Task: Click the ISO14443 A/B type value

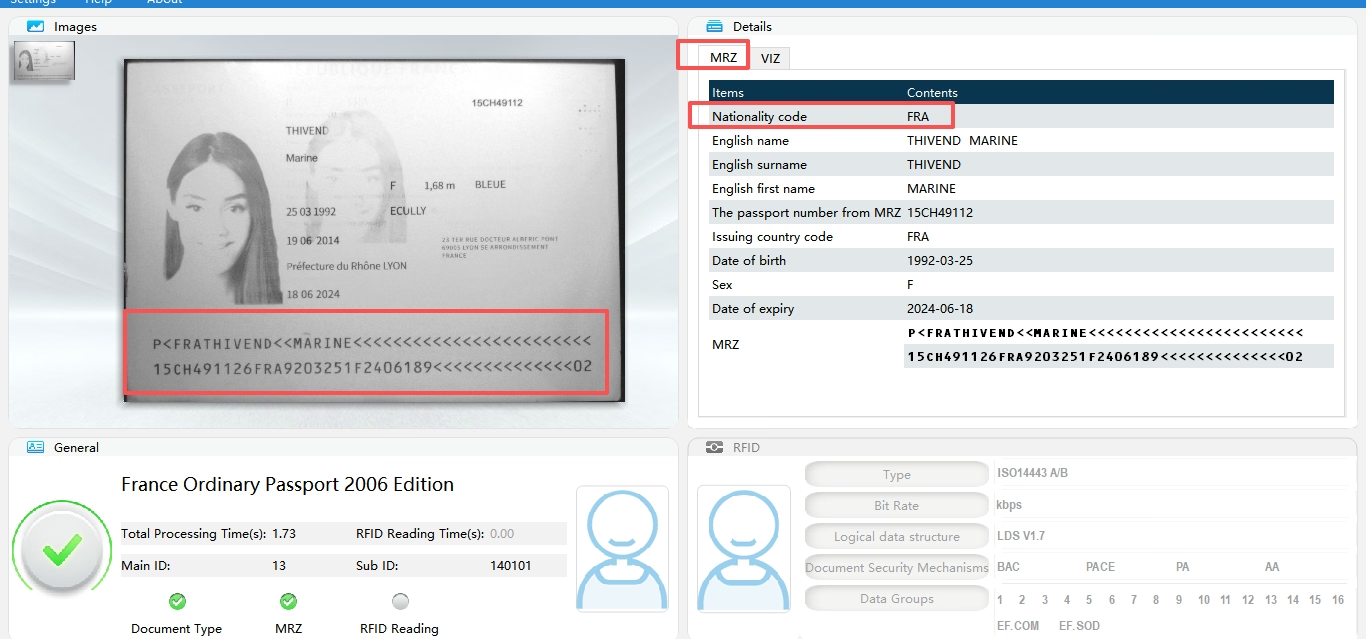Action: 1032,473
